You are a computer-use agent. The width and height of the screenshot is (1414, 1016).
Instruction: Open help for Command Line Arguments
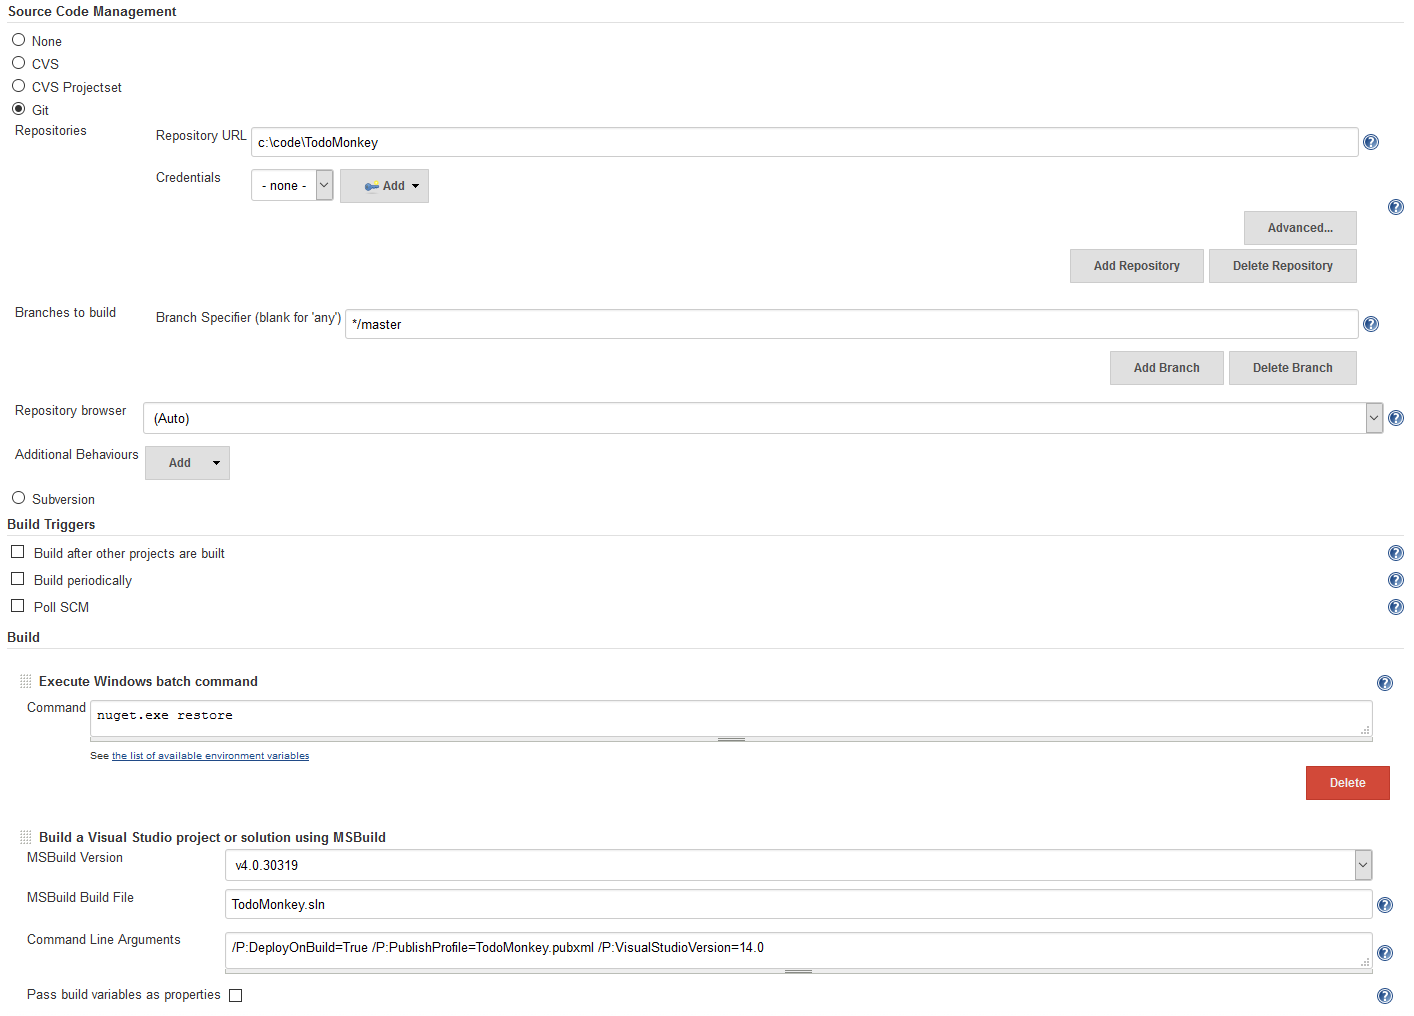1385,953
